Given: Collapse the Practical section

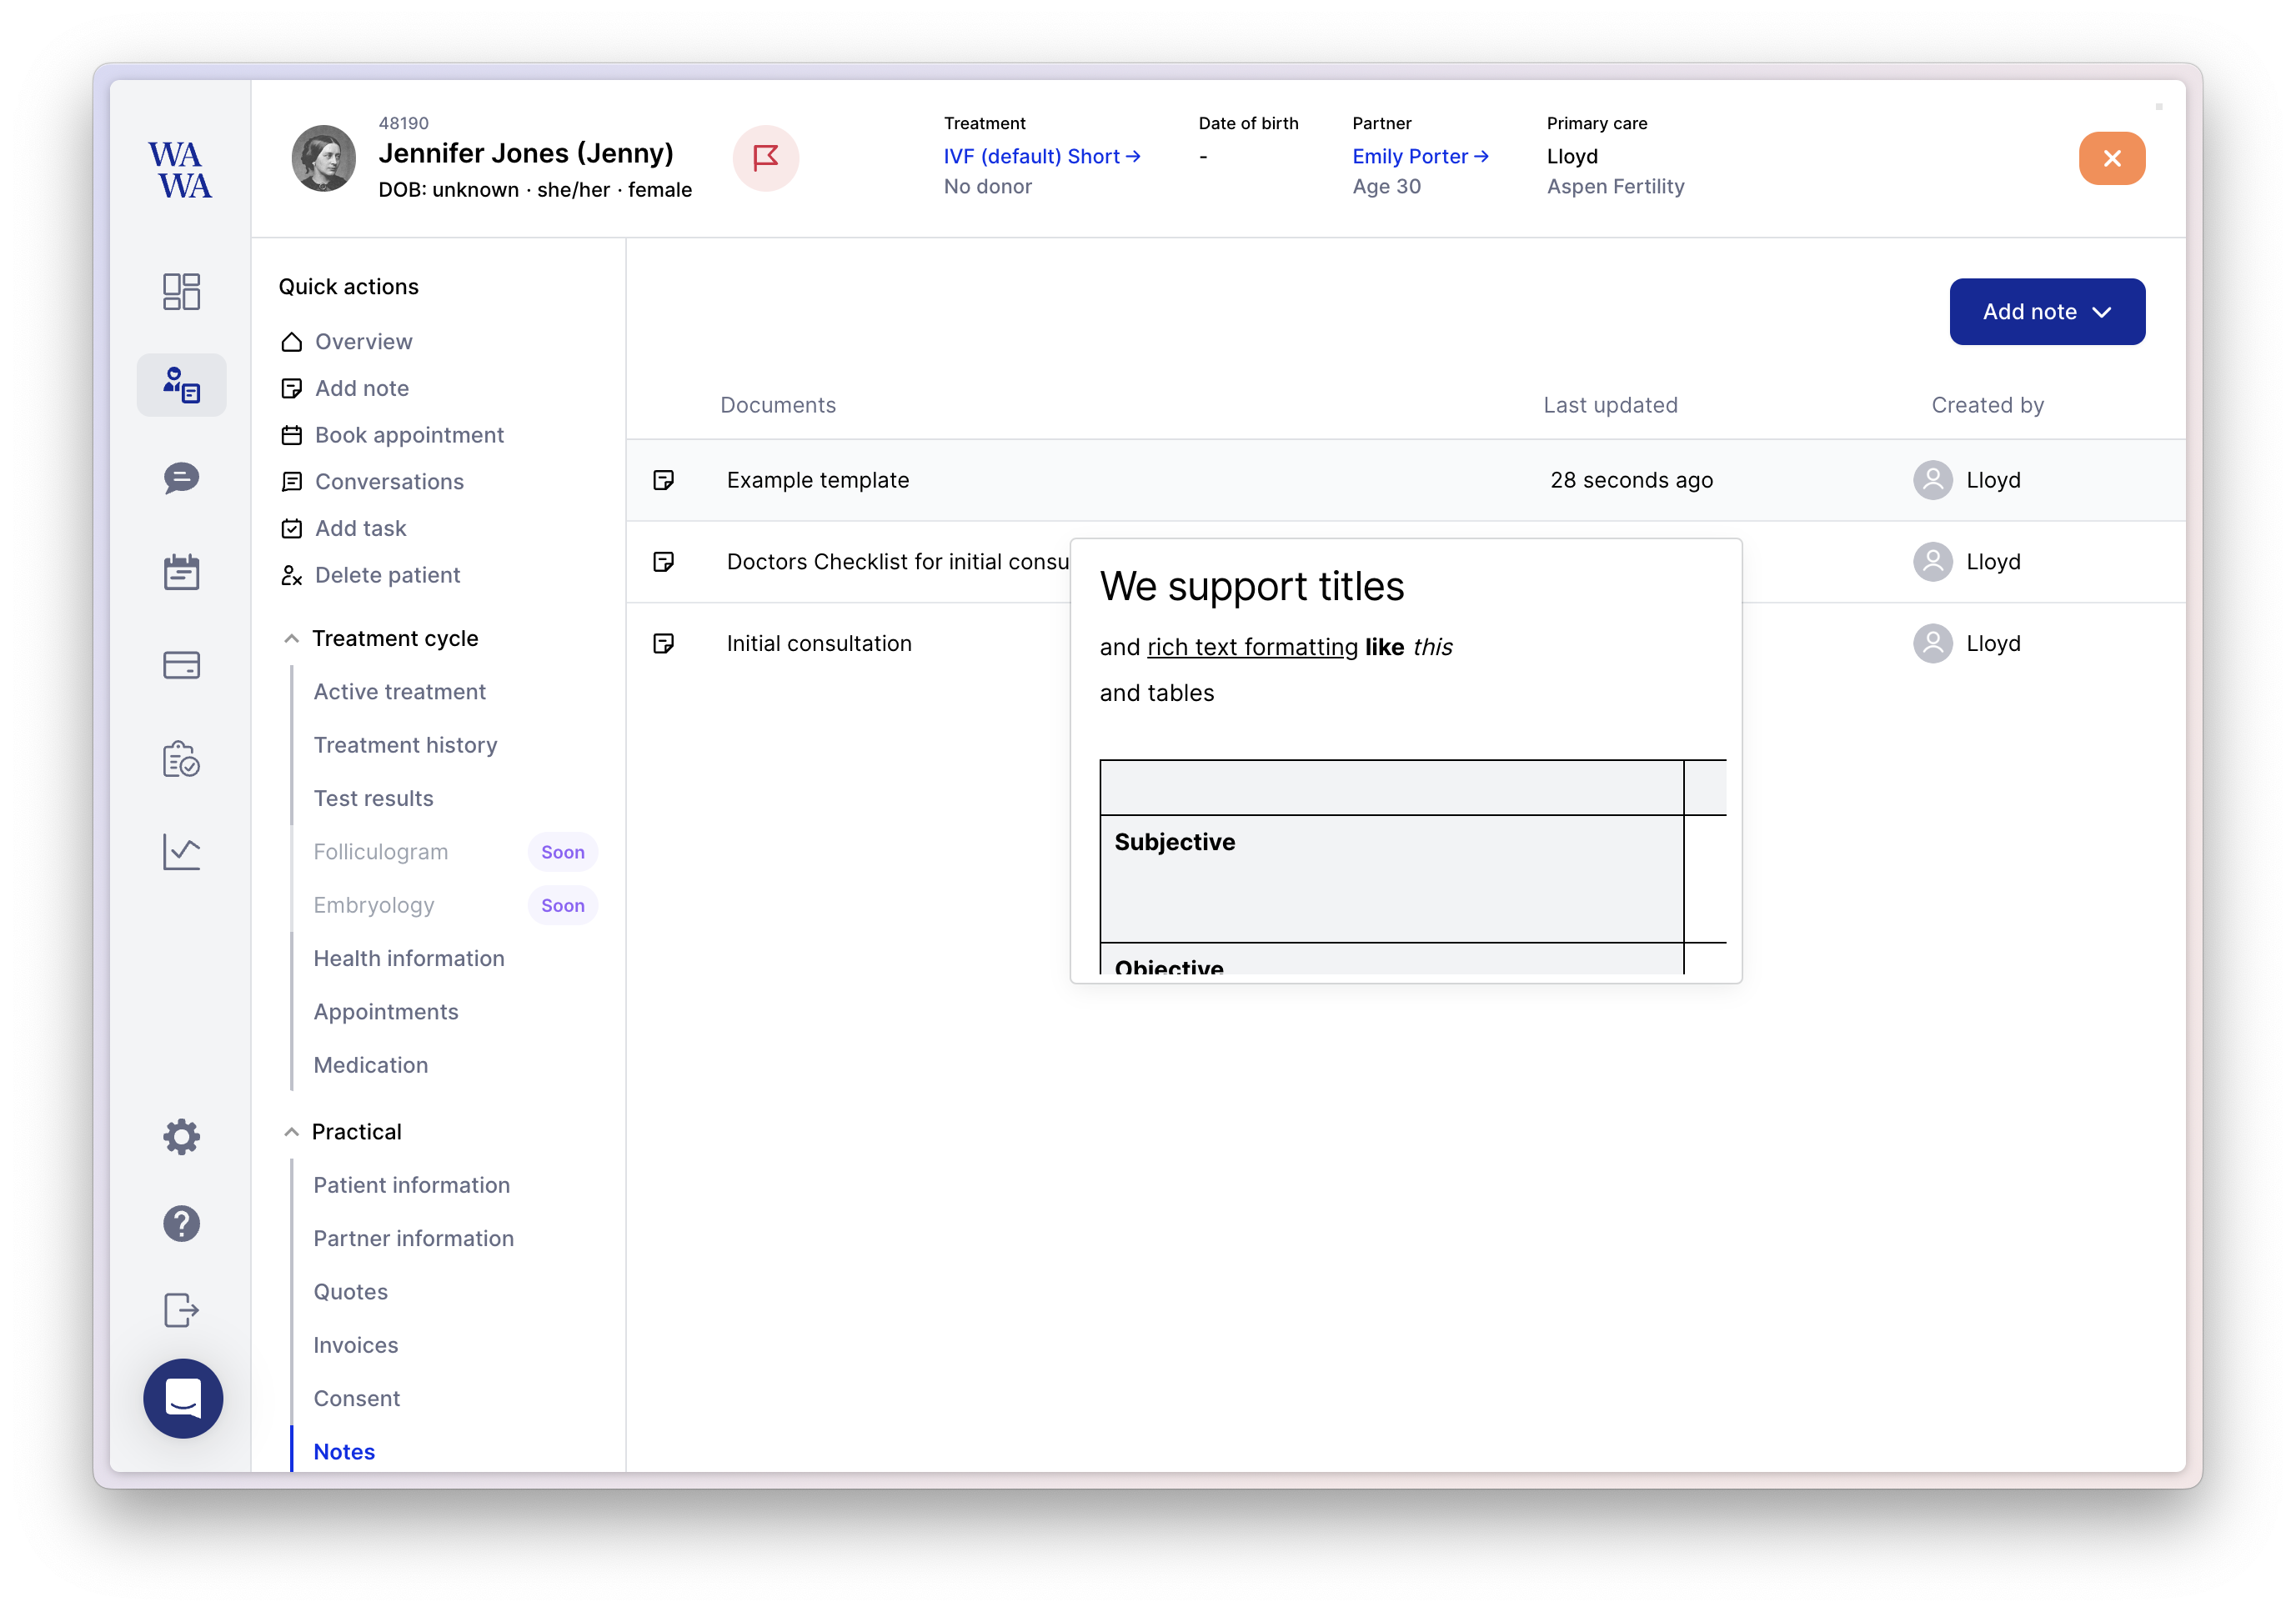Looking at the screenshot, I should tap(291, 1132).
